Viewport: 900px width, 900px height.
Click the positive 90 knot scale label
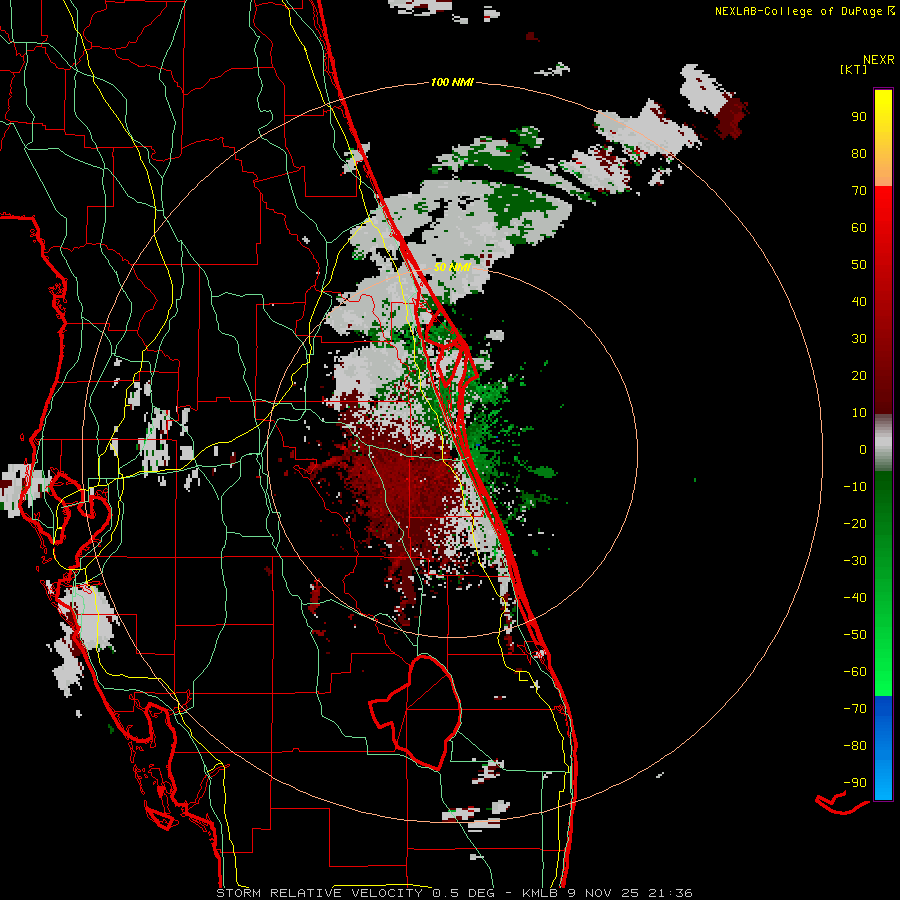tap(859, 117)
